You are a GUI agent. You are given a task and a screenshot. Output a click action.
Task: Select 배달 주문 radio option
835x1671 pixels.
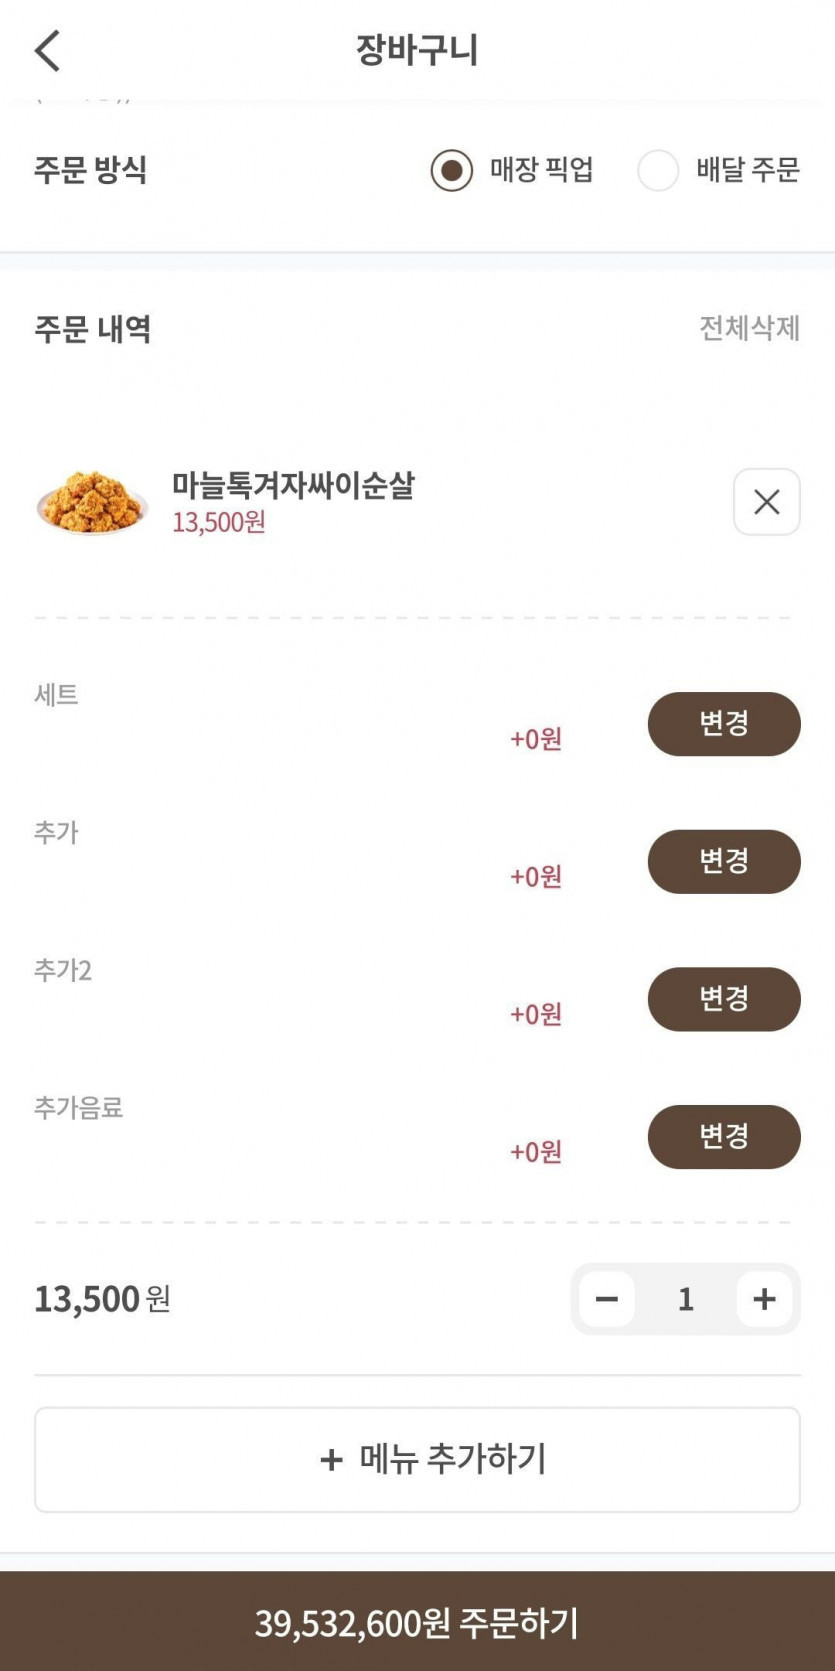[658, 170]
